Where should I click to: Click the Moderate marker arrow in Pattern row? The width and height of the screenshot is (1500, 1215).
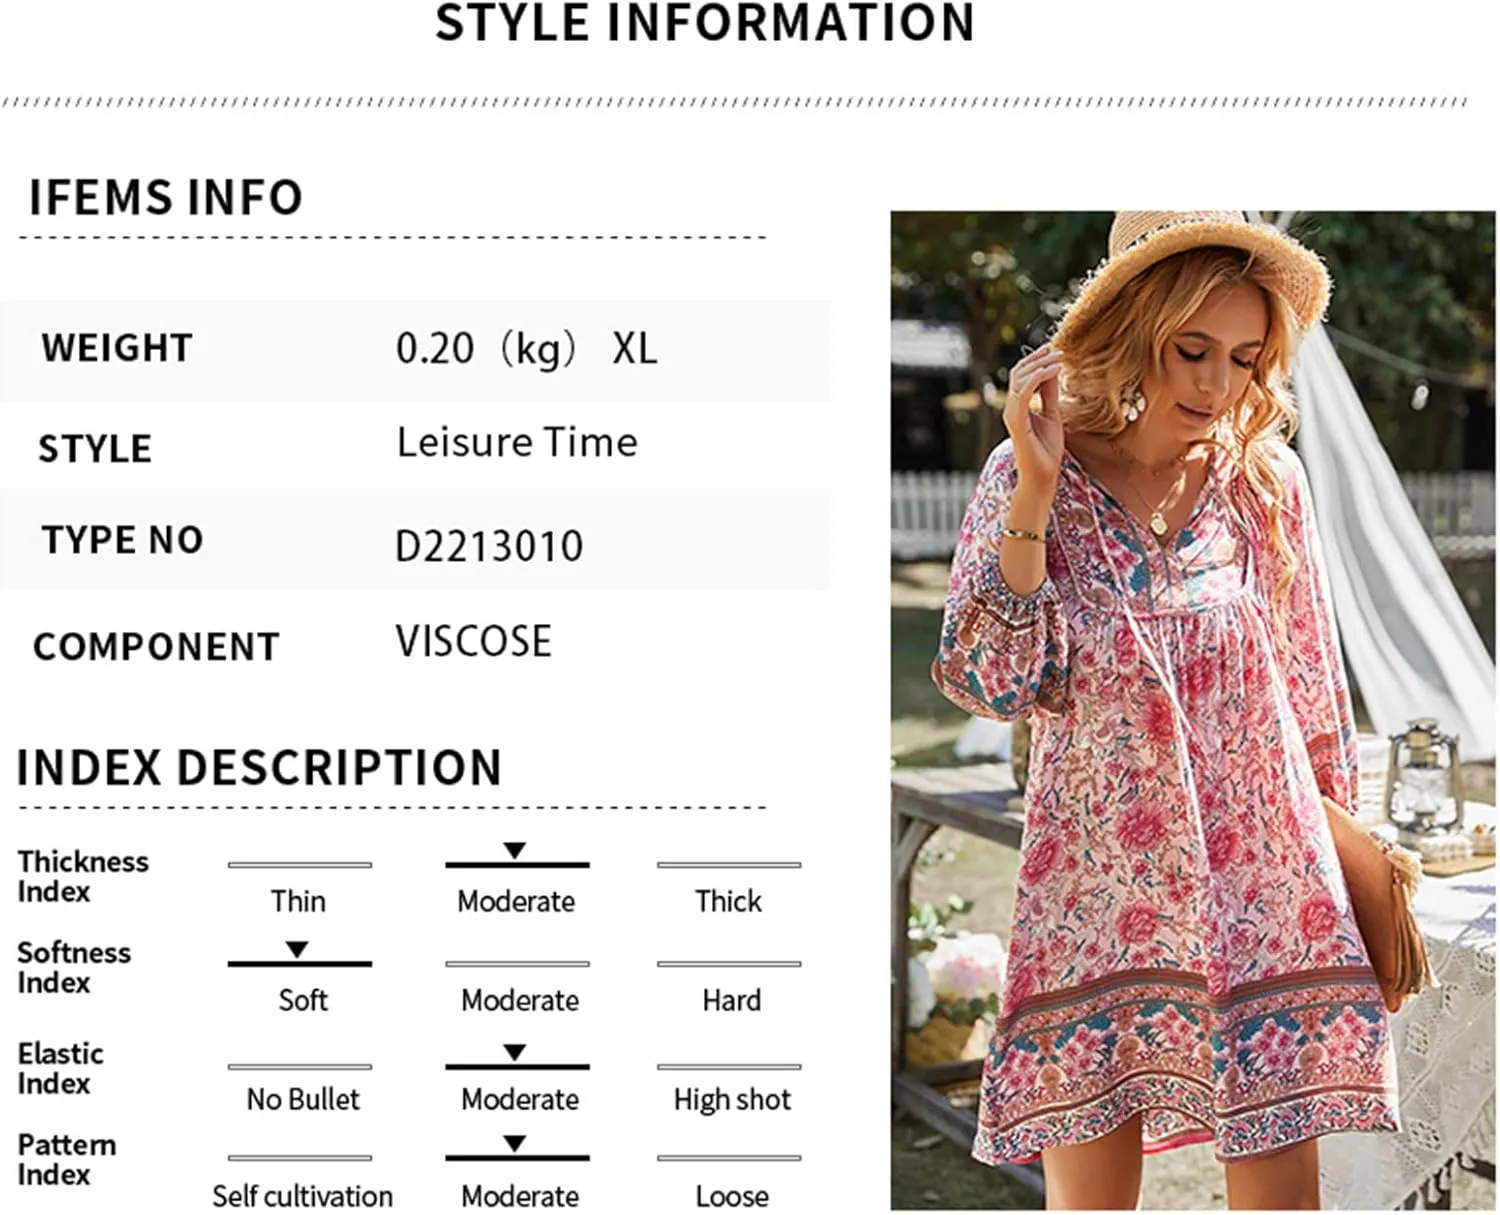[x=515, y=1143]
